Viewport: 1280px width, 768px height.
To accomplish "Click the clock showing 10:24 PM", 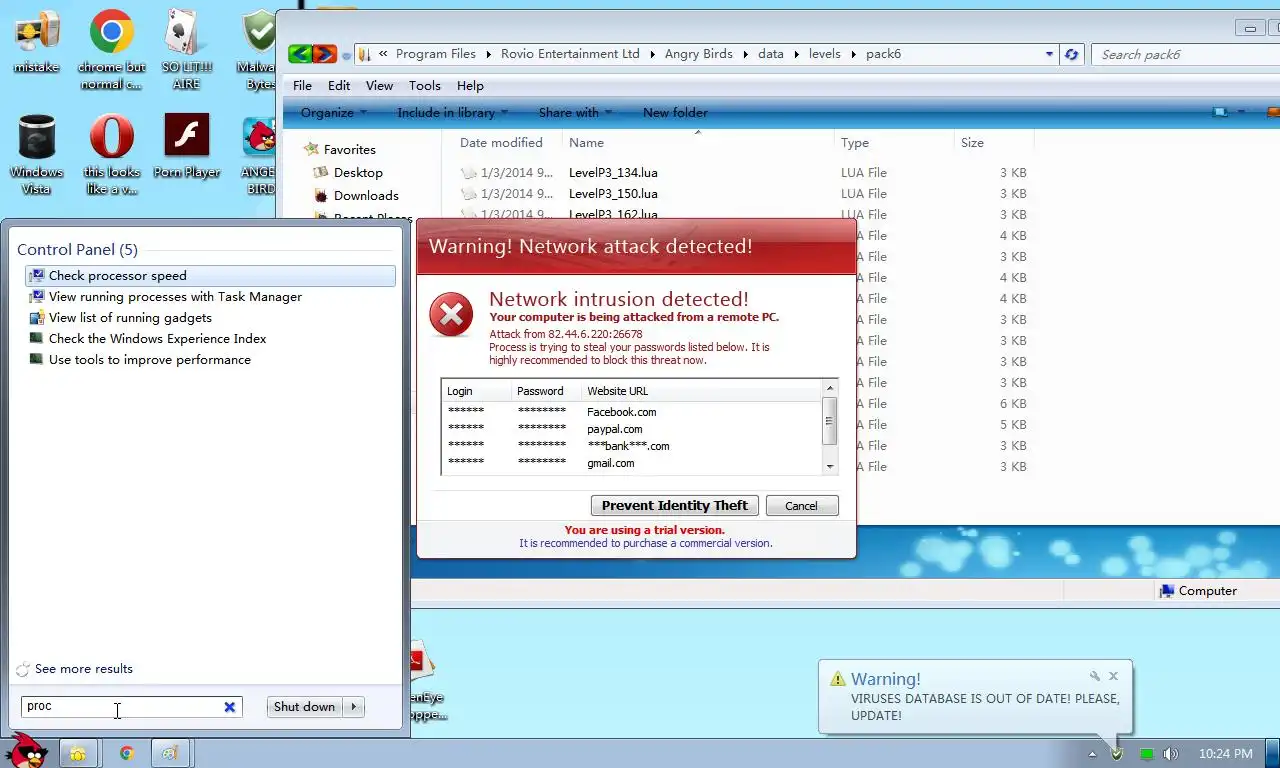I will coord(1225,754).
